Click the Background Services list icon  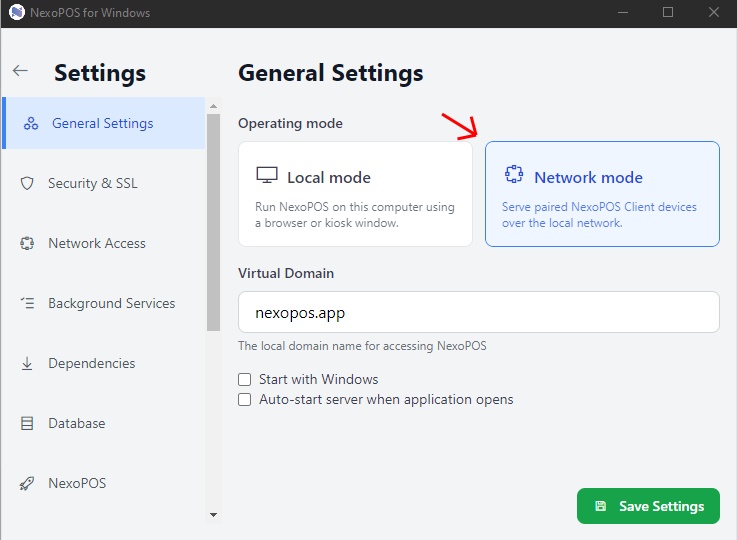27,303
